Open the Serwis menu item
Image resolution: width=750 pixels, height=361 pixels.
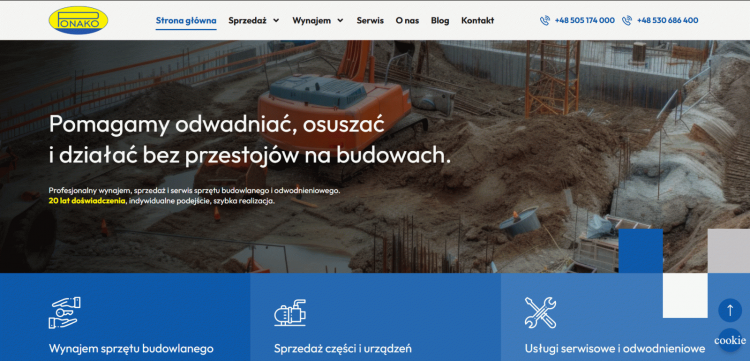370,21
